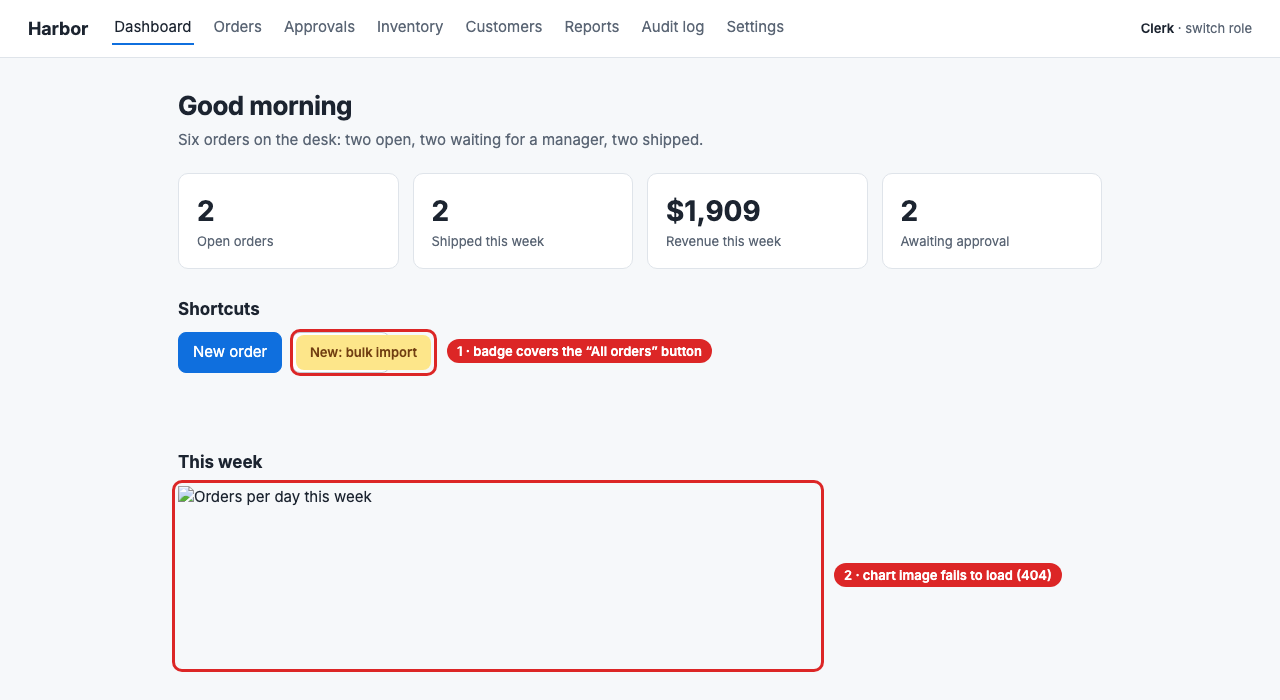Click the Shortcuts heading
Image resolution: width=1280 pixels, height=700 pixels.
[219, 309]
